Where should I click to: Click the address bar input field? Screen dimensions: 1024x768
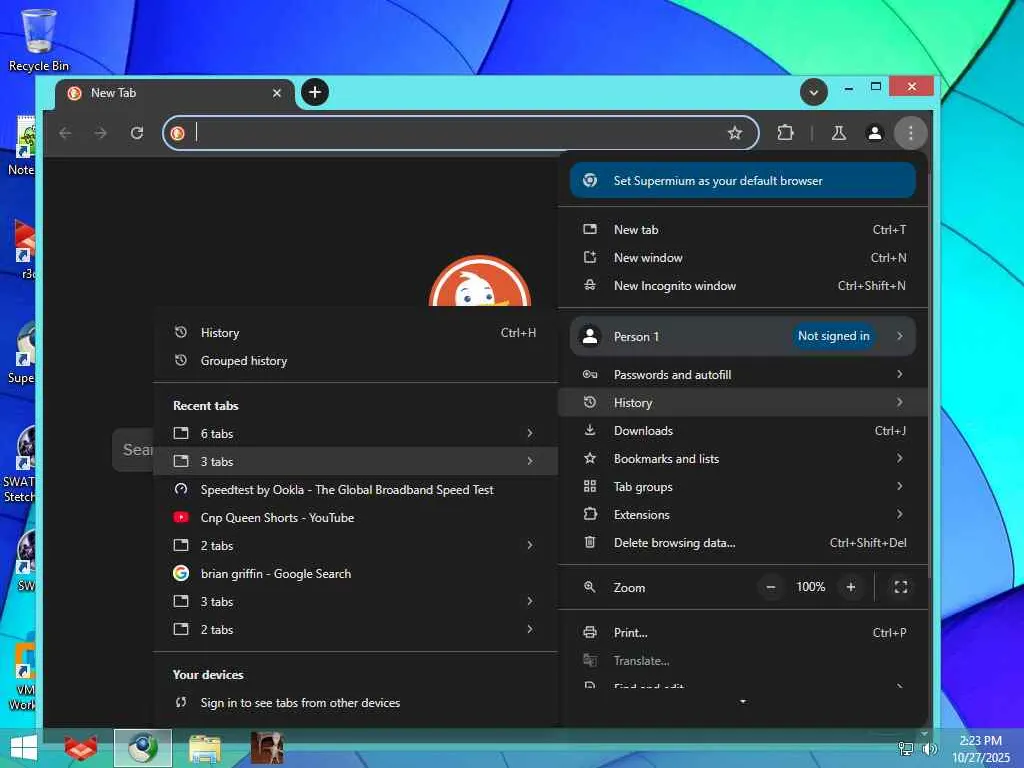(455, 133)
